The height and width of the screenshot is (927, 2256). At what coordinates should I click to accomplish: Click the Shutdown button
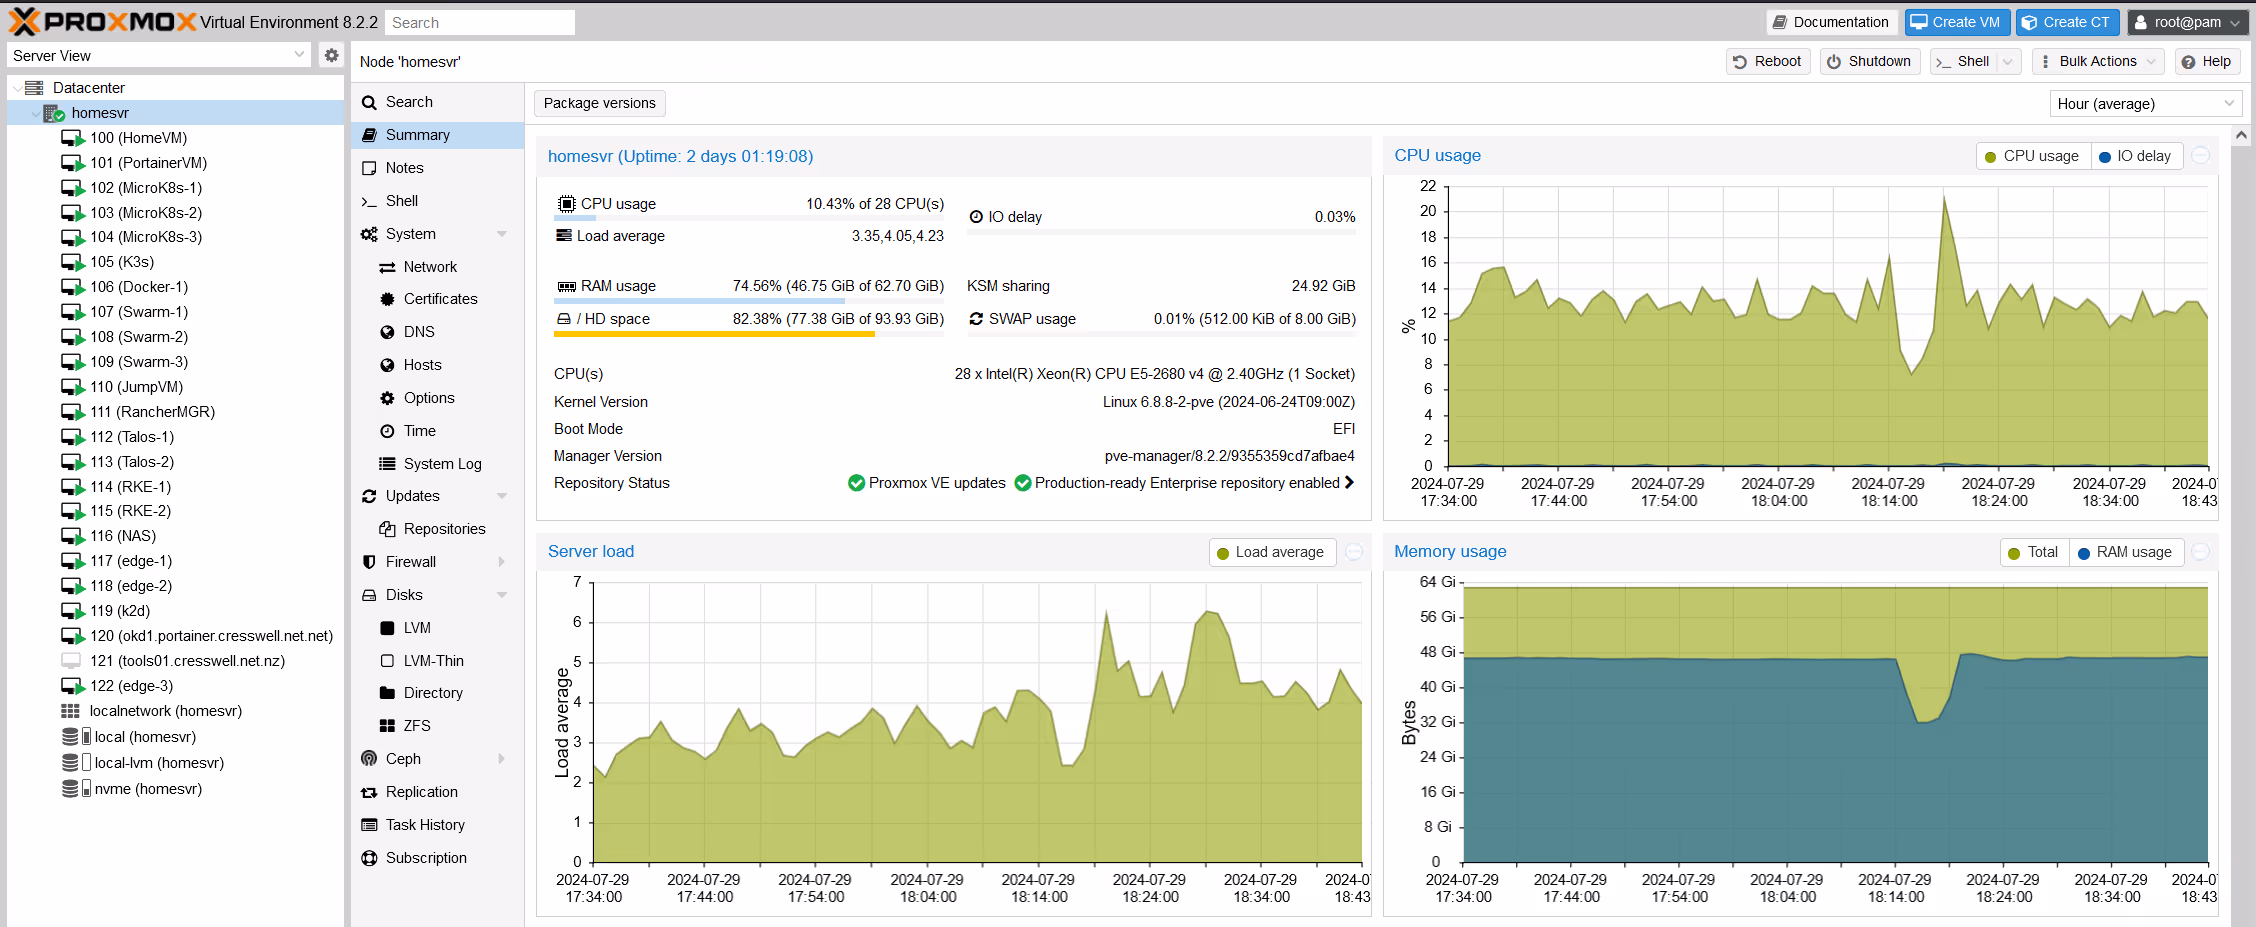(x=1869, y=61)
